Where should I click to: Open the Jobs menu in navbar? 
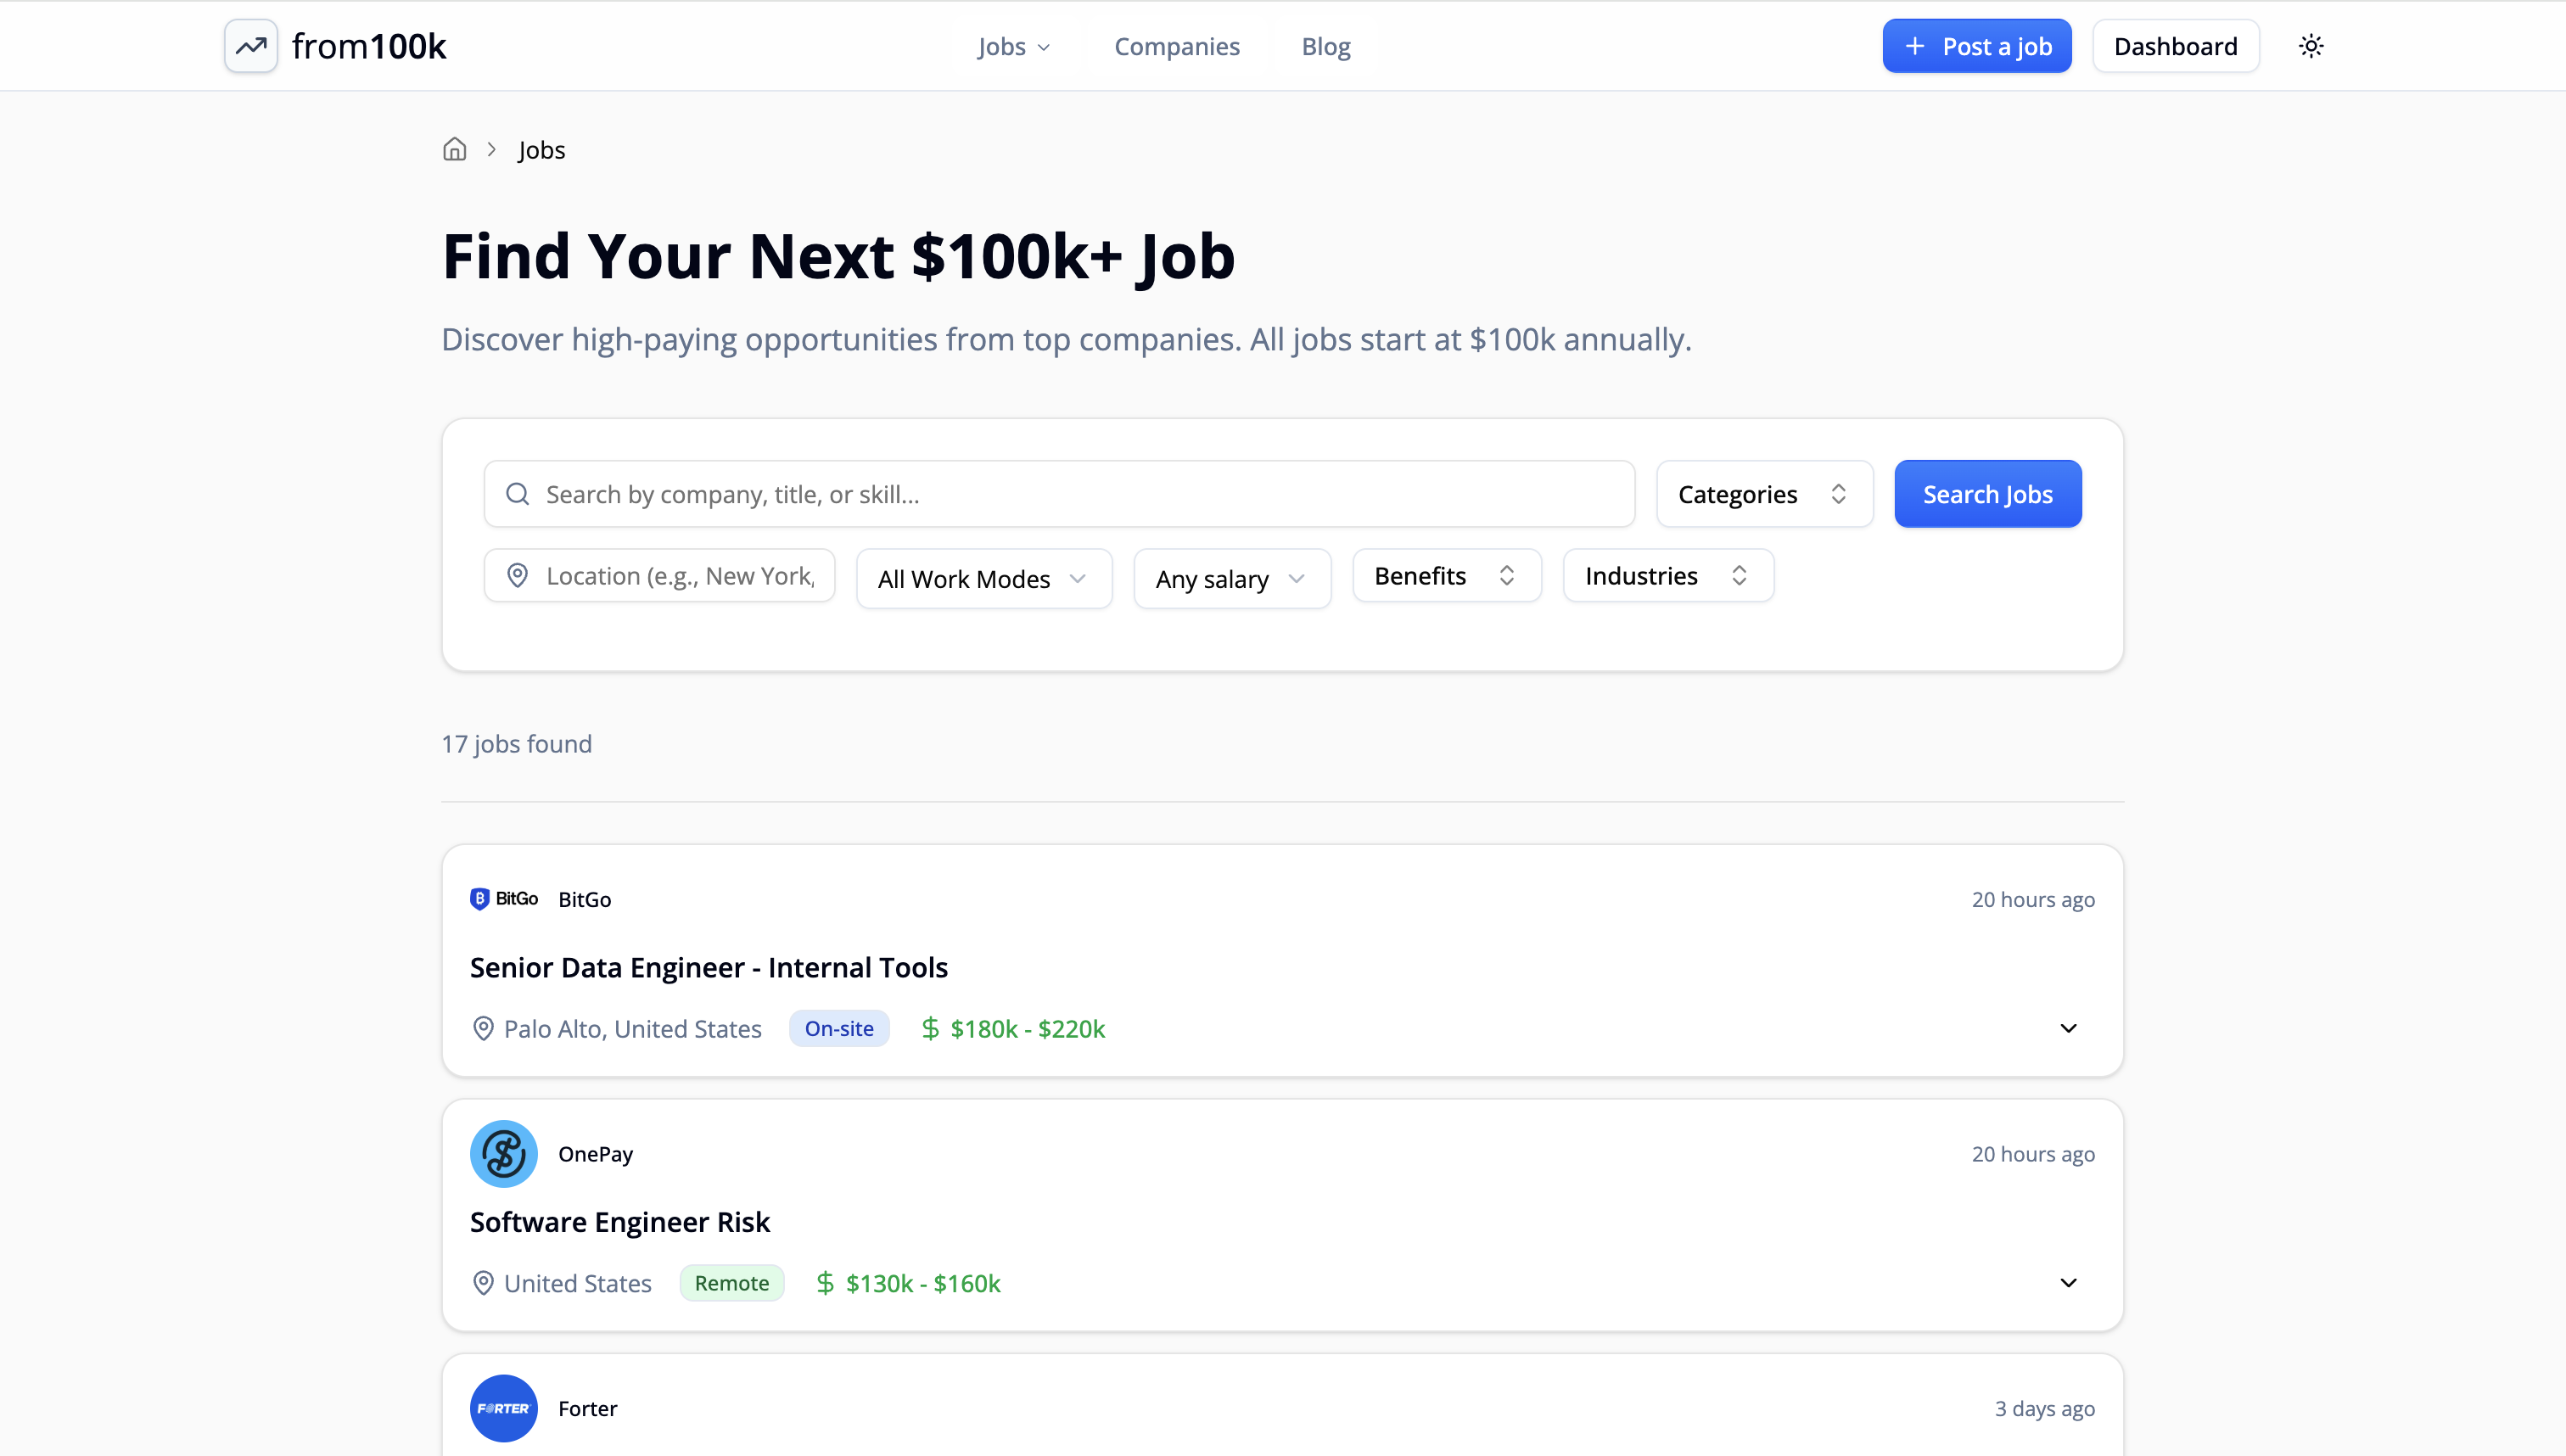click(x=1013, y=46)
